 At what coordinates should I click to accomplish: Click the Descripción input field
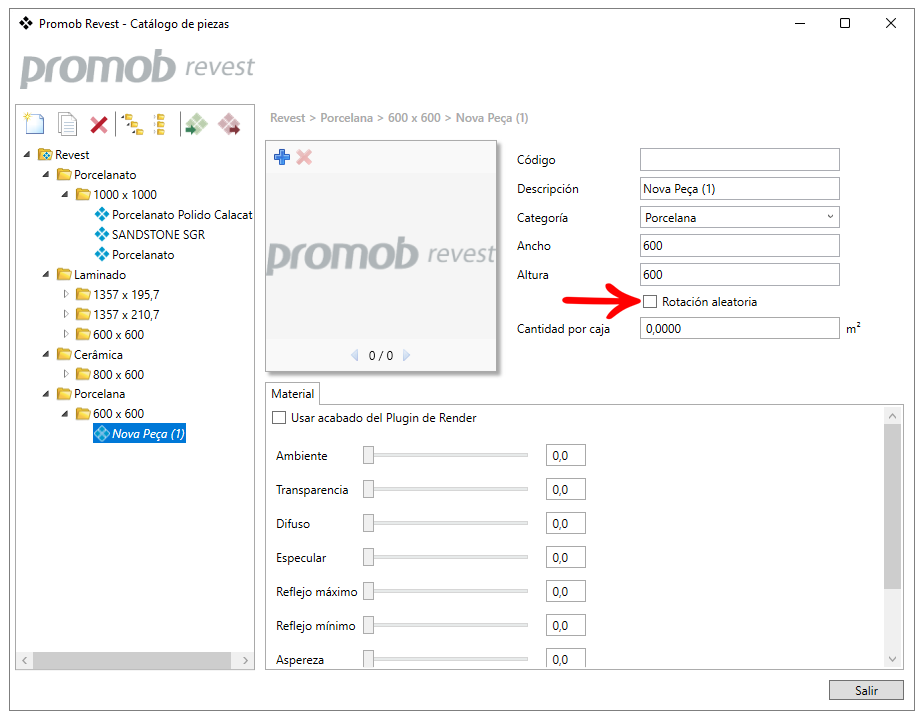[740, 188]
